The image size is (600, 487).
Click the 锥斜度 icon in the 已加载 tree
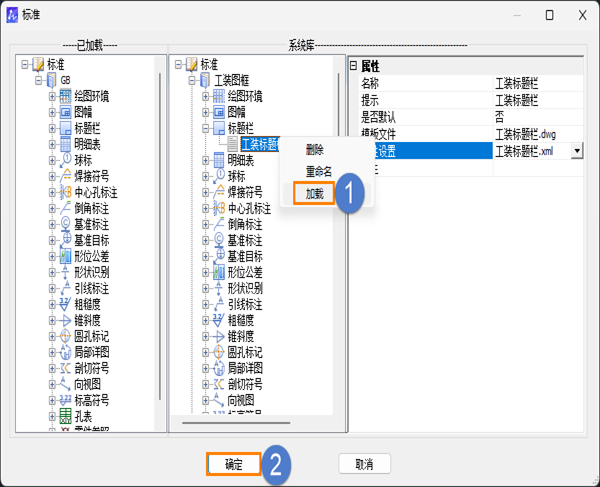coord(65,321)
